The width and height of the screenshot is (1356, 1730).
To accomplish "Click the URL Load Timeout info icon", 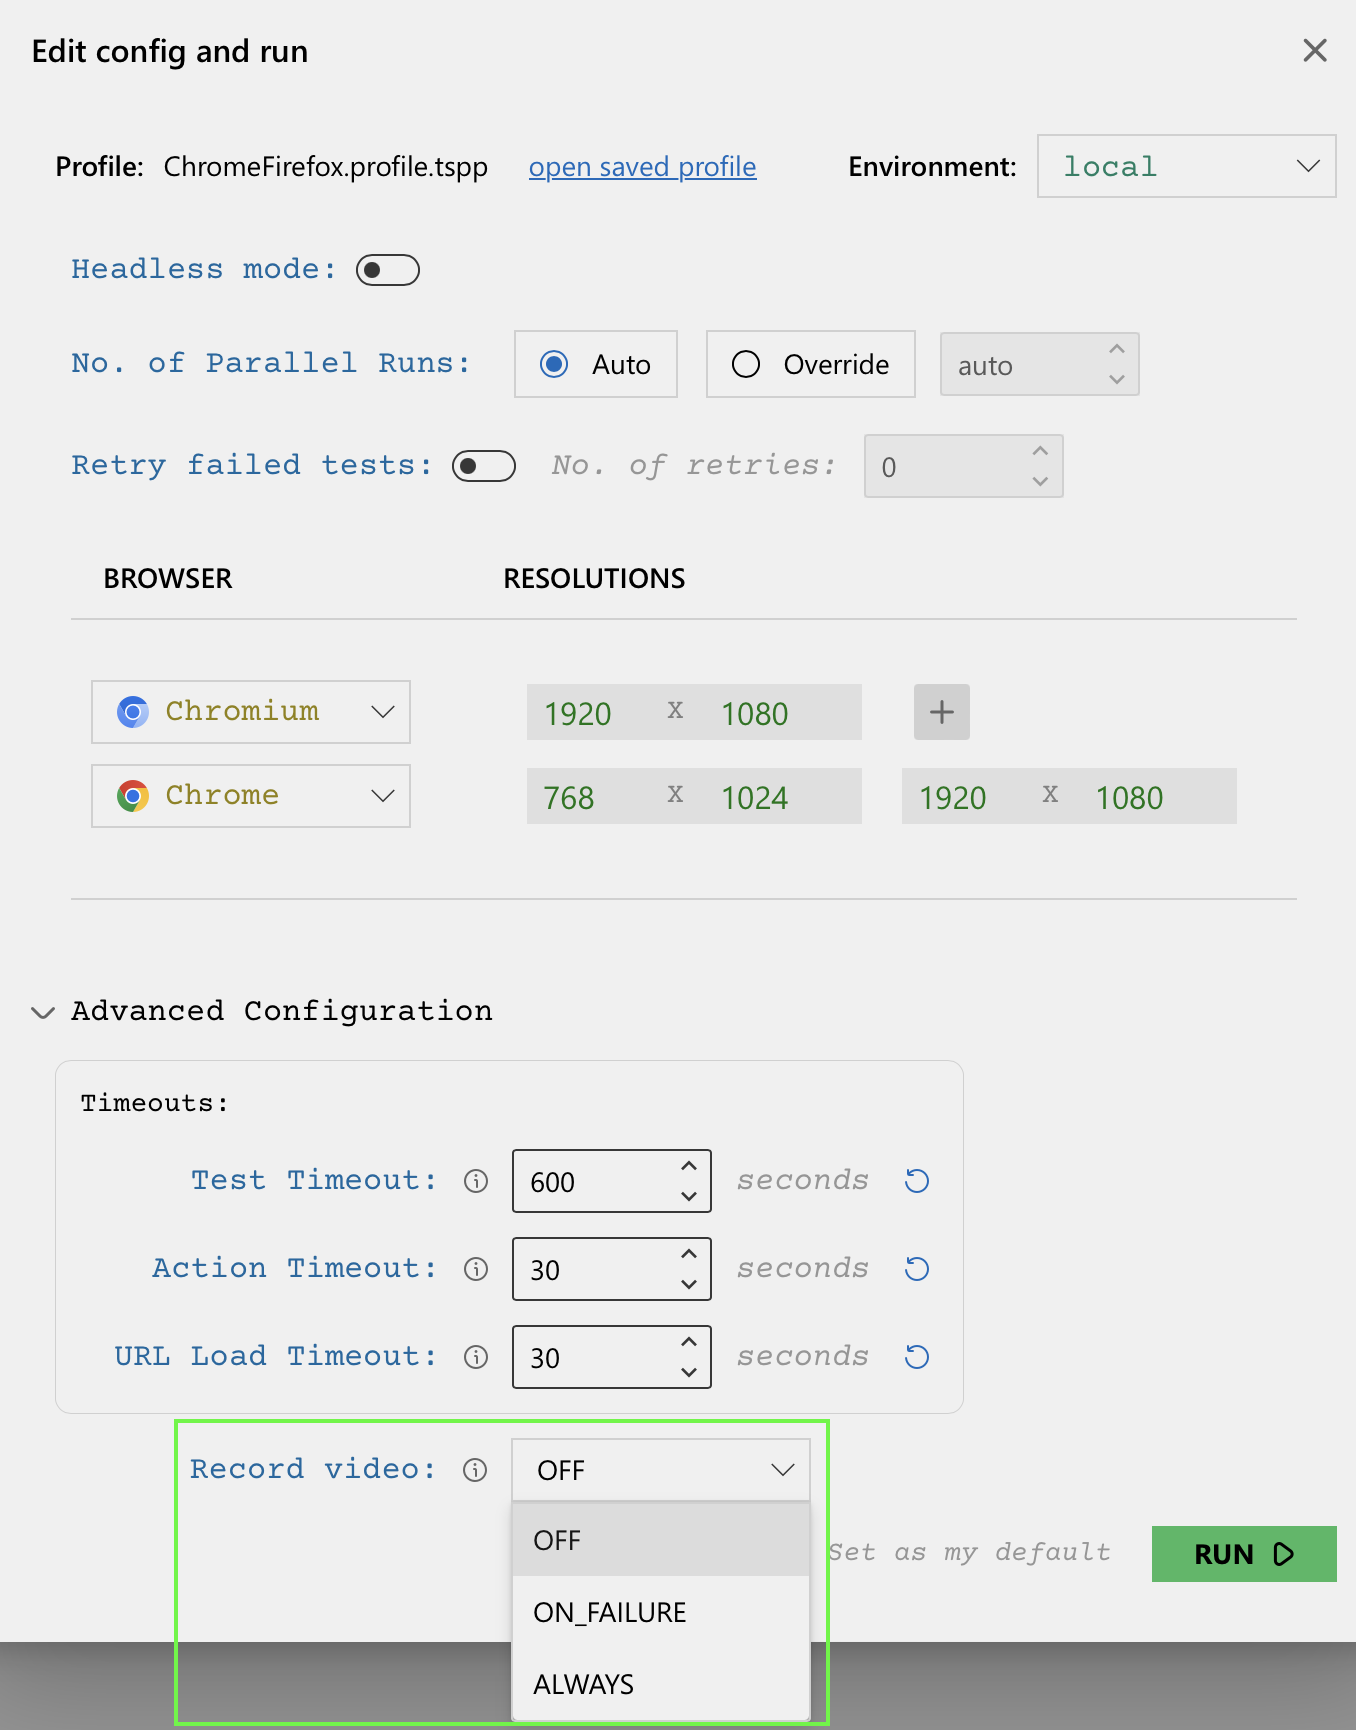I will tap(476, 1357).
